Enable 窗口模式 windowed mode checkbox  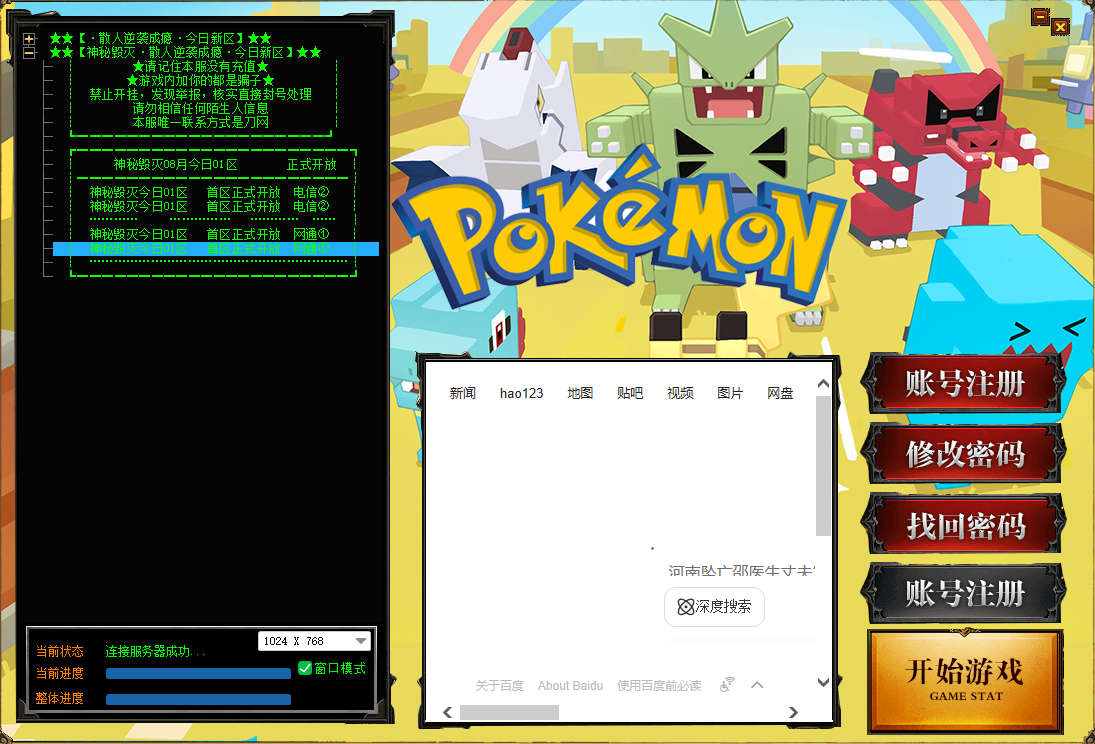pos(305,669)
